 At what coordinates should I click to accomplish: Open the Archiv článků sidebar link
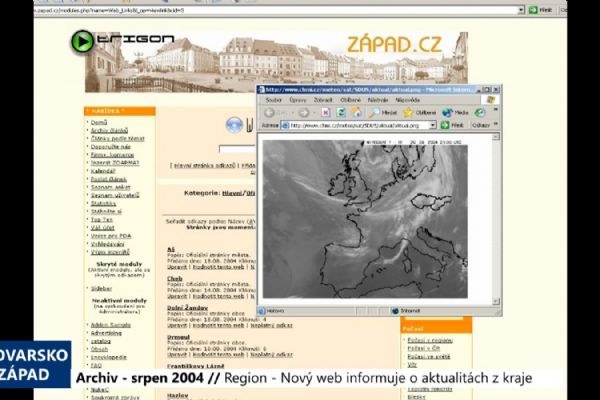tap(109, 131)
